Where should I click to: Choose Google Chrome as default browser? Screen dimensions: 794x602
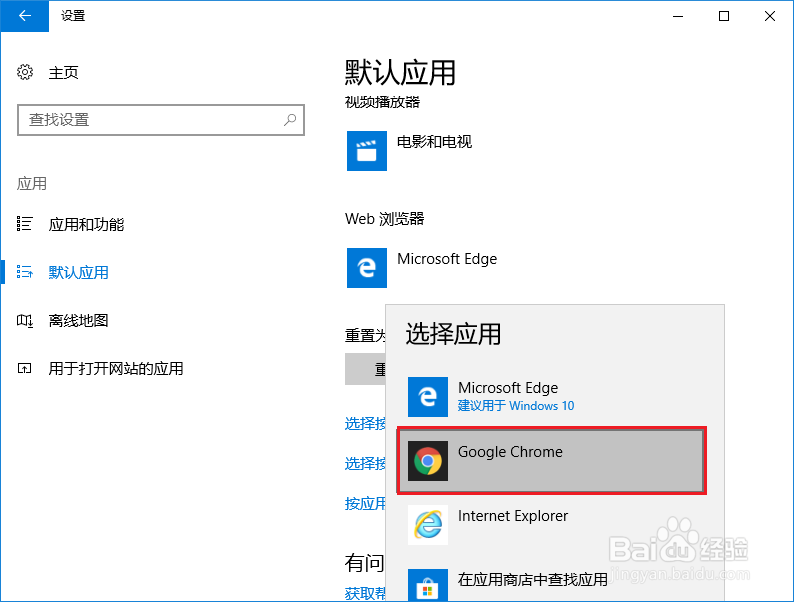[510, 452]
